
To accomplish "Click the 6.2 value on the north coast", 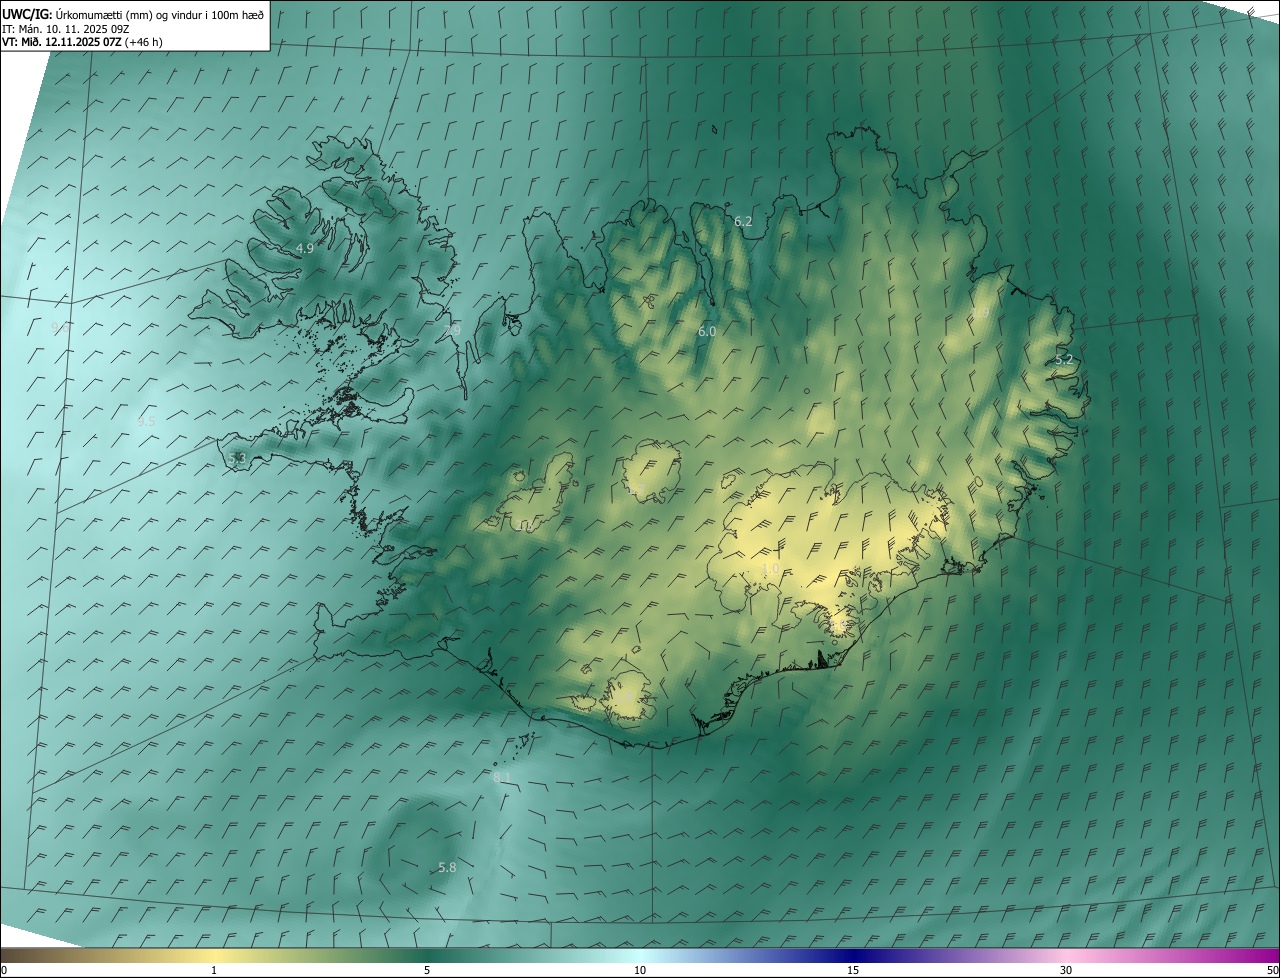I will 743,221.
